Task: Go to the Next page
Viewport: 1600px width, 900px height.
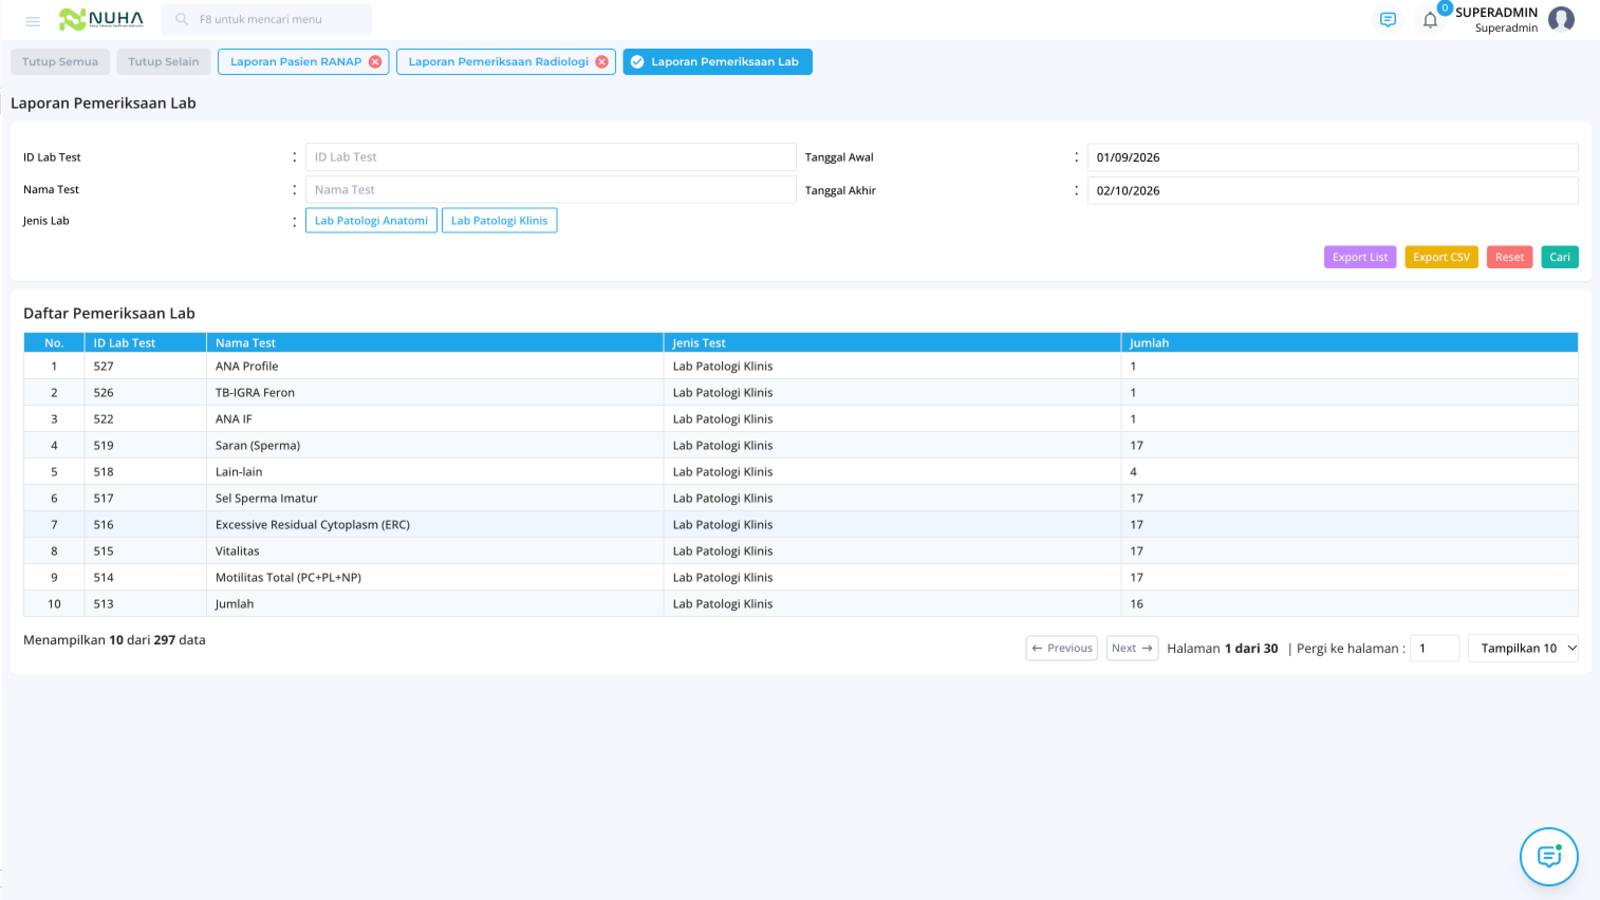Action: coord(1132,648)
